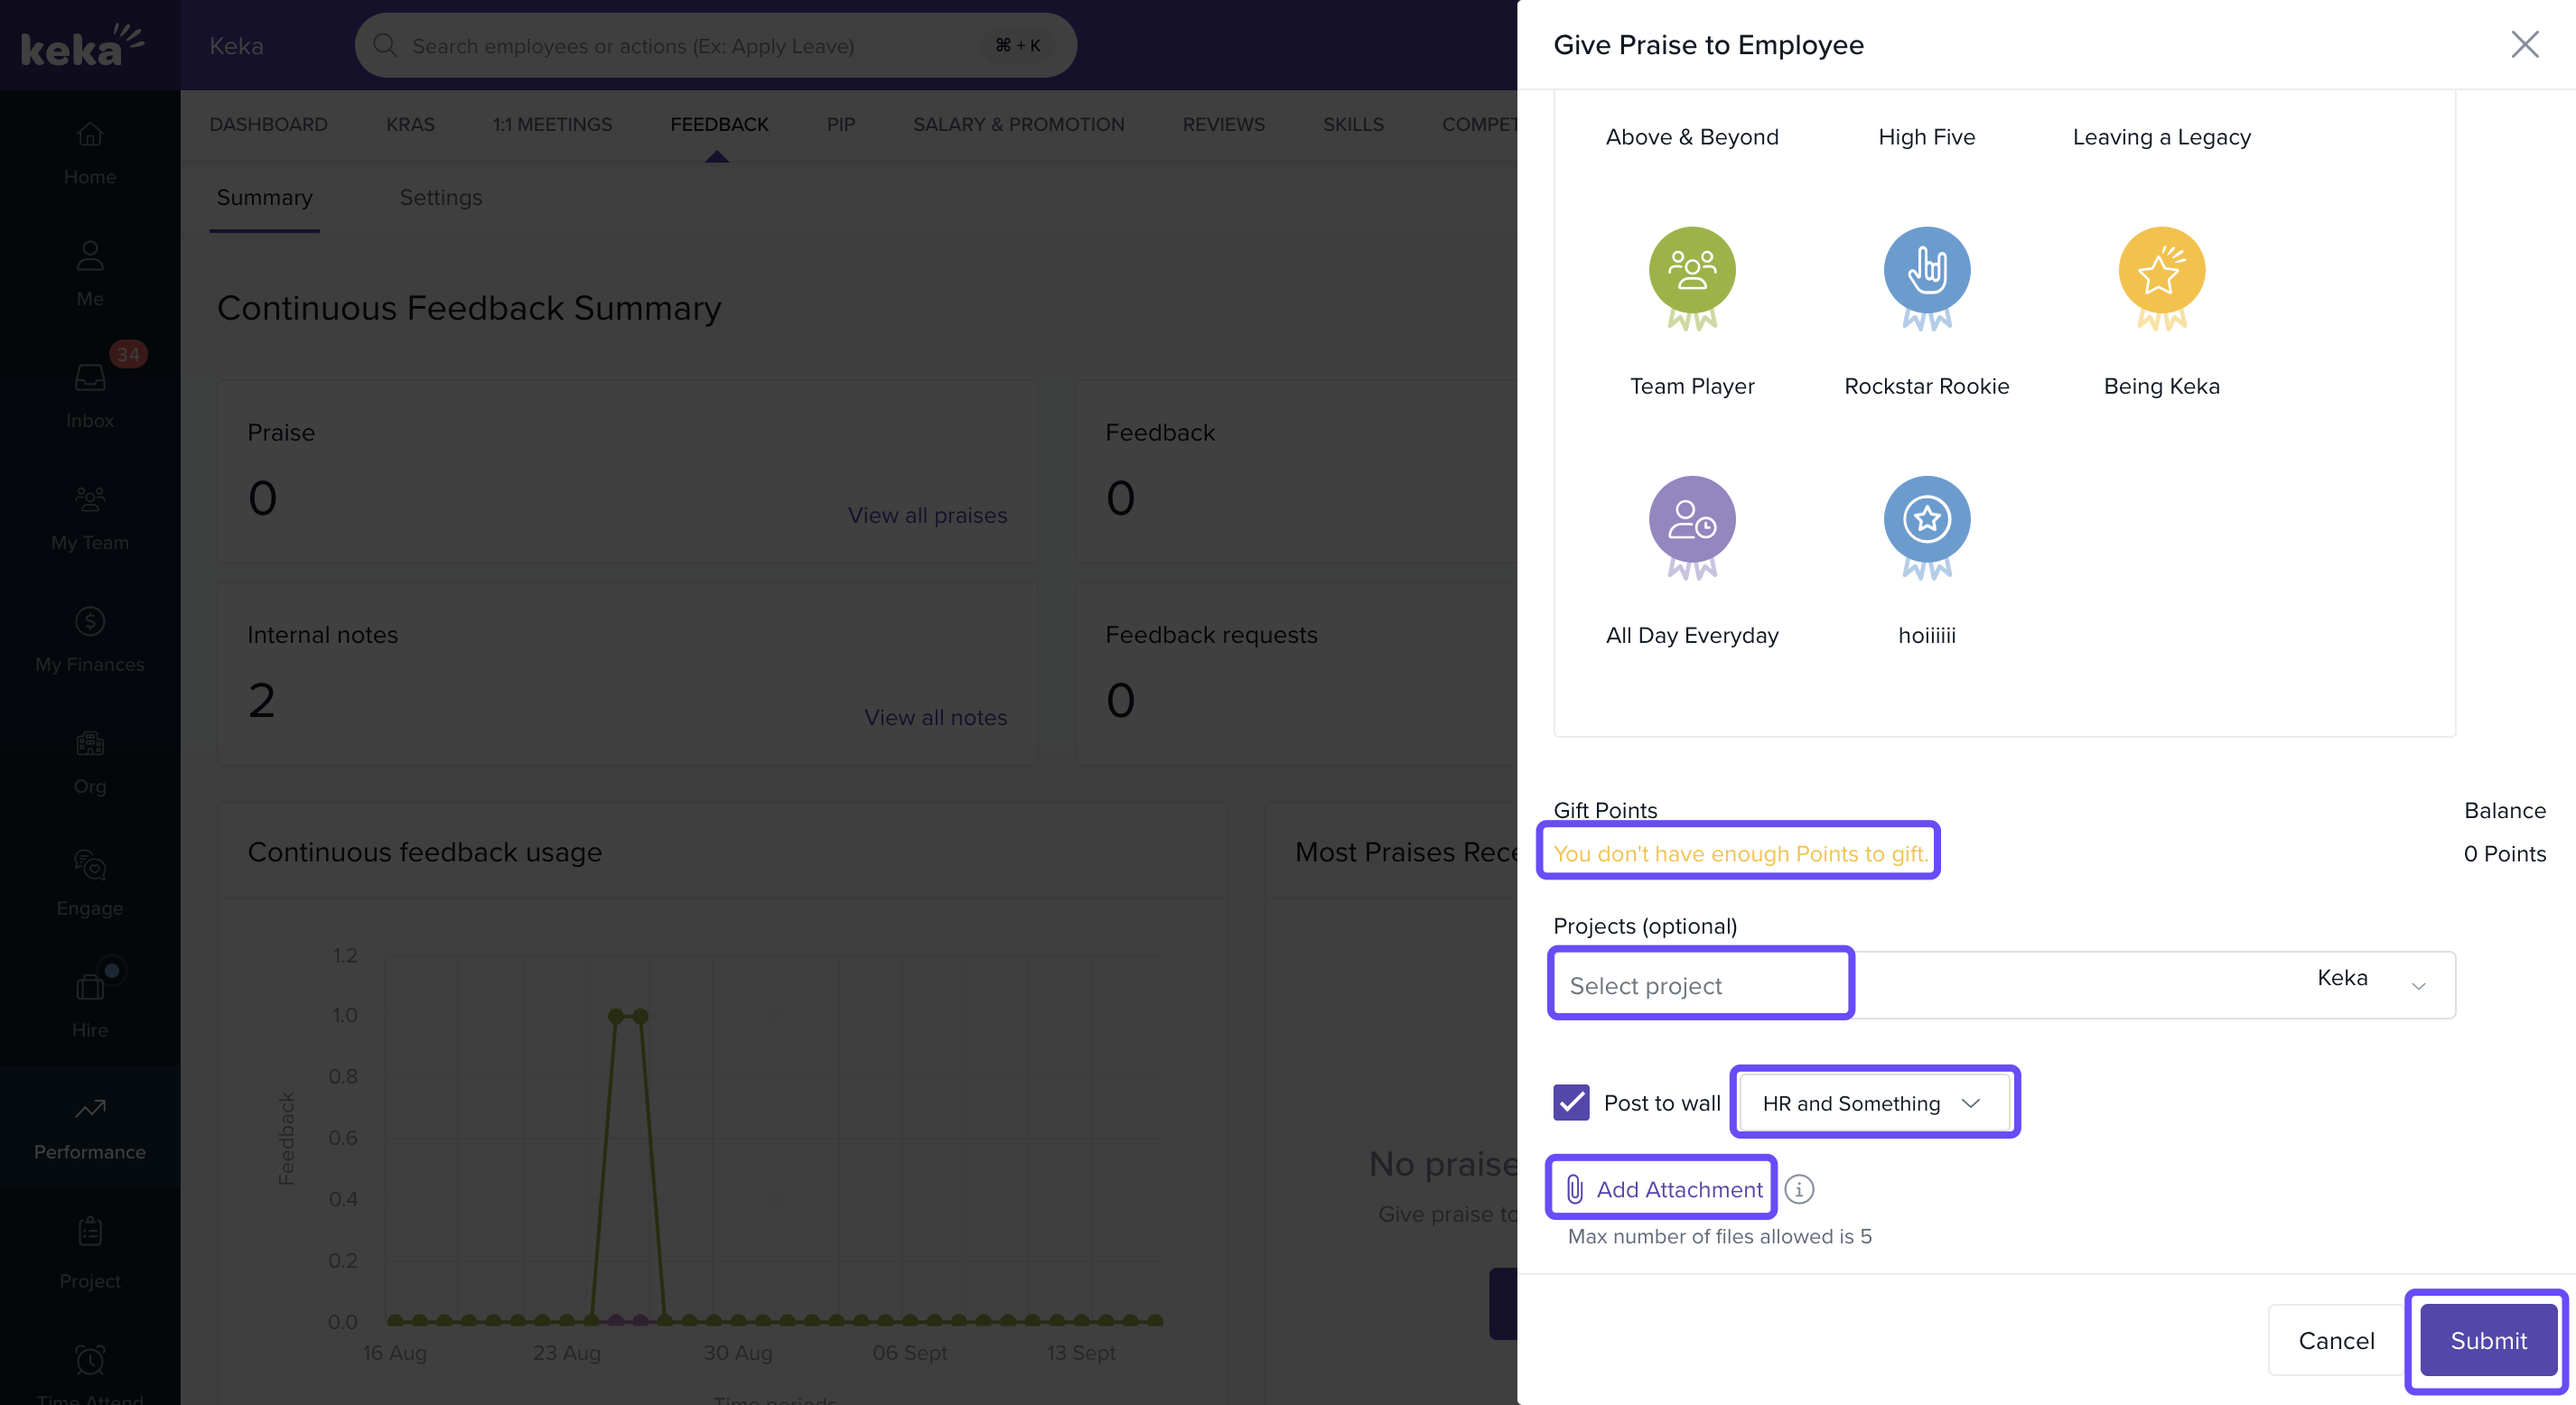Click View all praises link
The image size is (2576, 1405).
click(927, 515)
